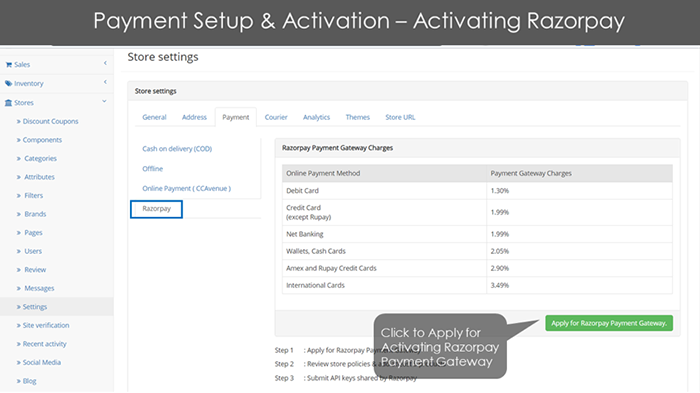The image size is (700, 393).
Task: Select the Offline payment option
Action: pyautogui.click(x=153, y=169)
